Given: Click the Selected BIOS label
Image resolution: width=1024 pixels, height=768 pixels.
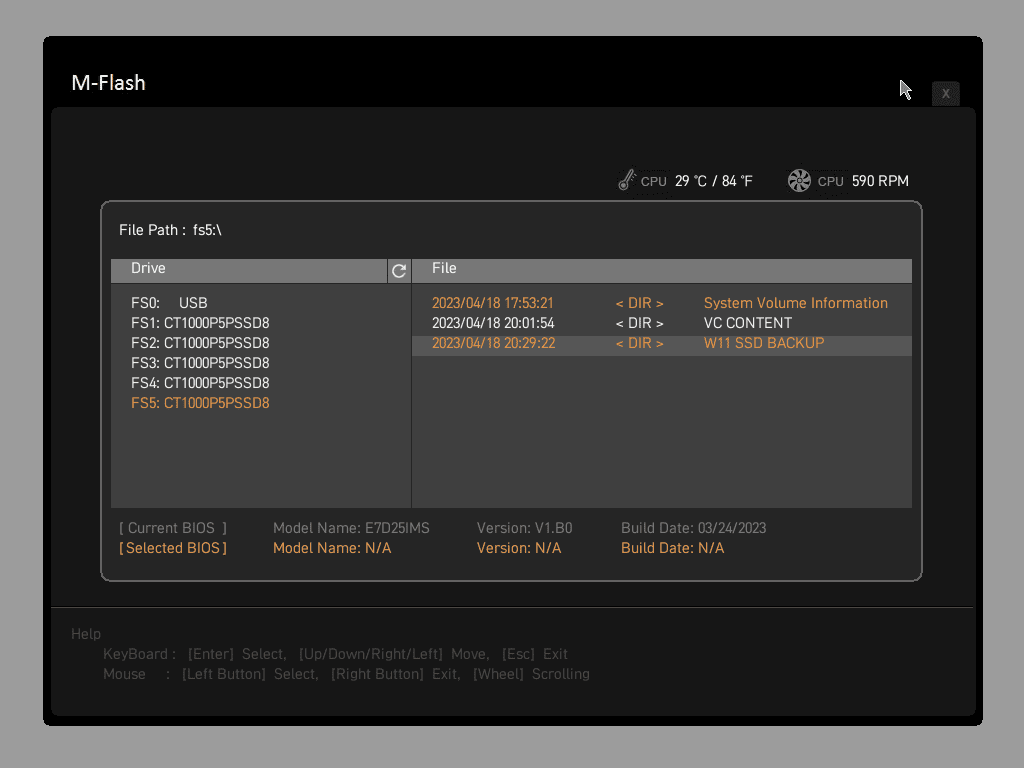Looking at the screenshot, I should 173,548.
